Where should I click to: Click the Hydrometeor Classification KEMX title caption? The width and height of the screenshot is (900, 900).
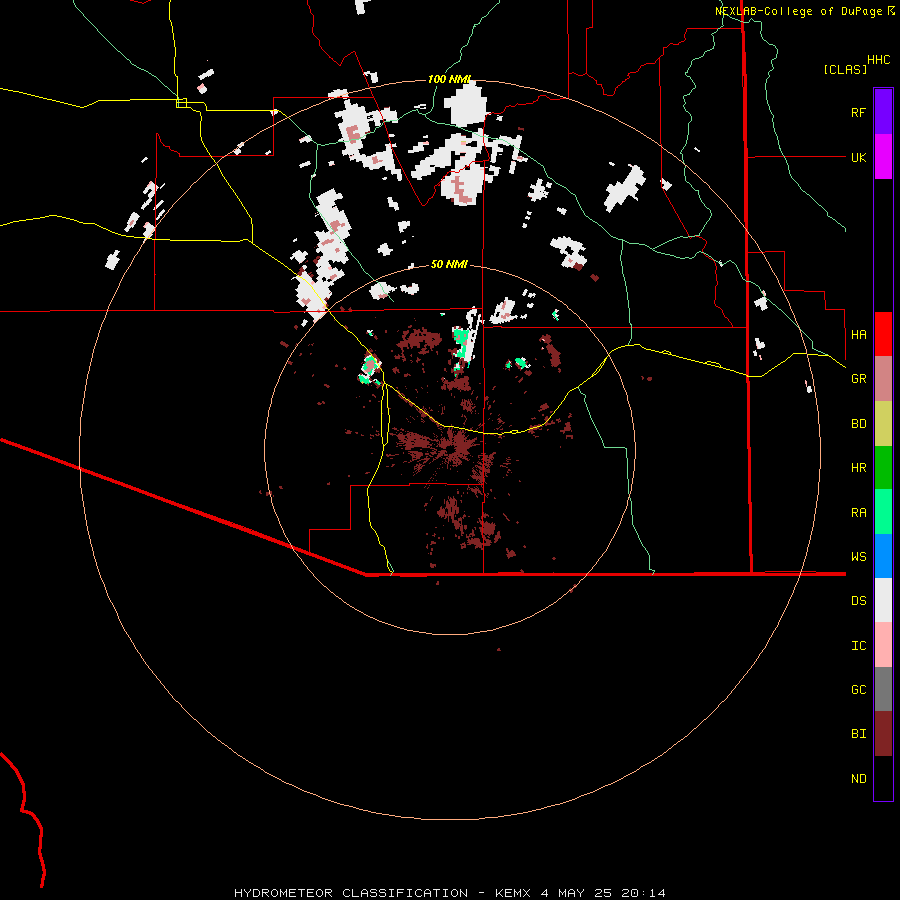point(450,893)
